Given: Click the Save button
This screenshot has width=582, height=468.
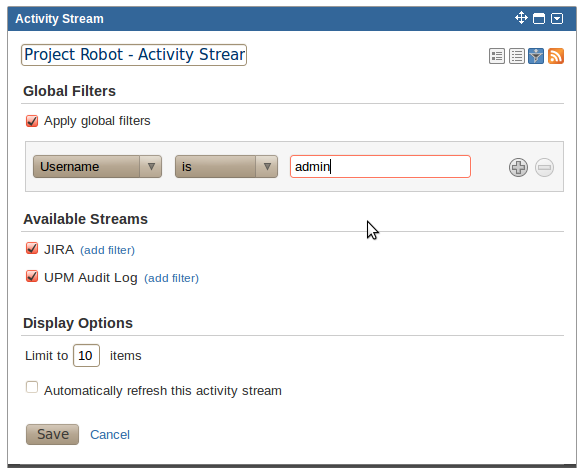Looking at the screenshot, I should 52,434.
